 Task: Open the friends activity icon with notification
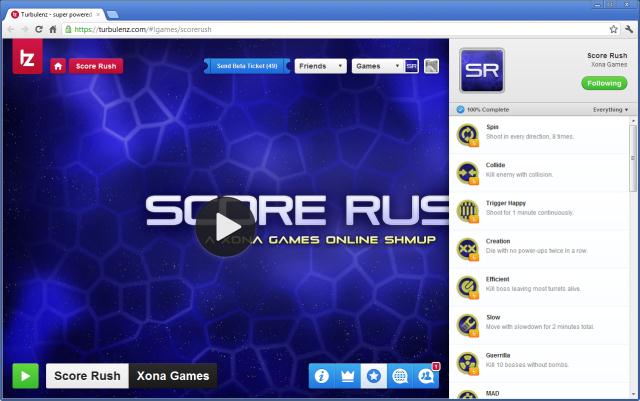[426, 376]
